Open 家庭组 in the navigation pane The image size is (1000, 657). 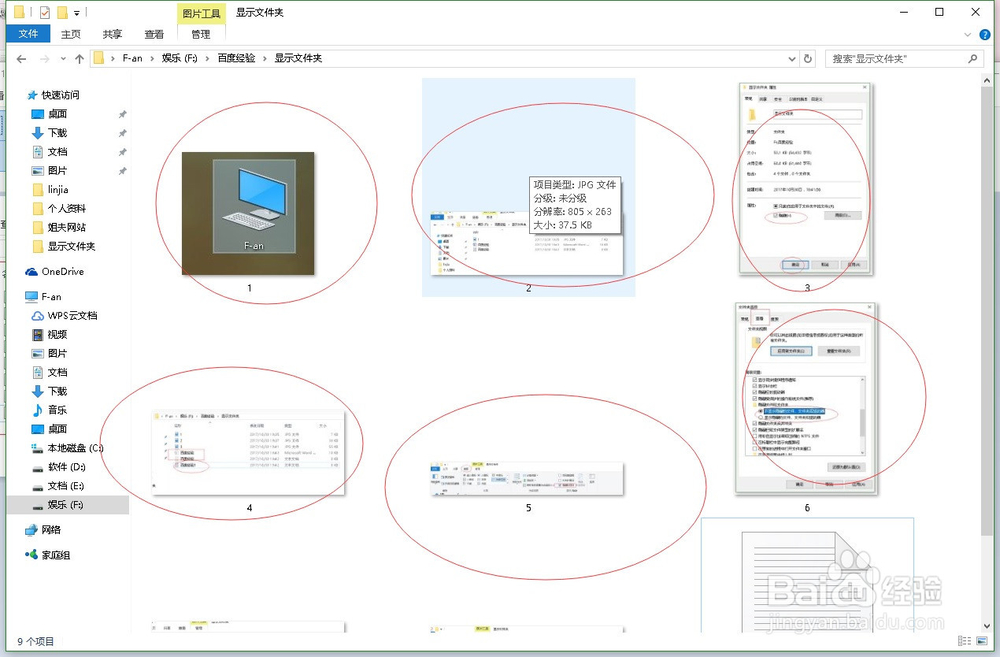tap(55, 555)
